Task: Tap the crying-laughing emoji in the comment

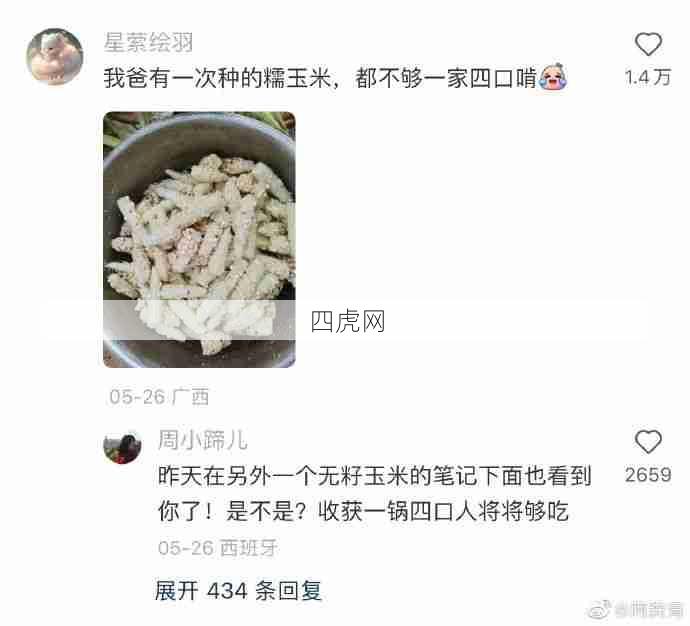Action: click(553, 77)
